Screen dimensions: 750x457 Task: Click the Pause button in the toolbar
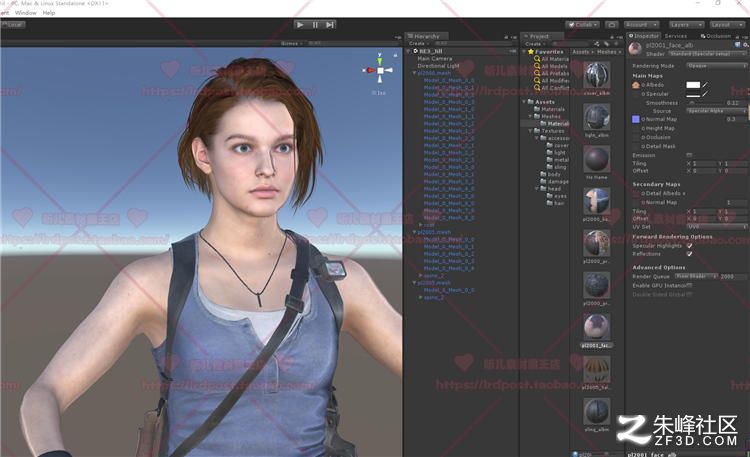(x=315, y=25)
